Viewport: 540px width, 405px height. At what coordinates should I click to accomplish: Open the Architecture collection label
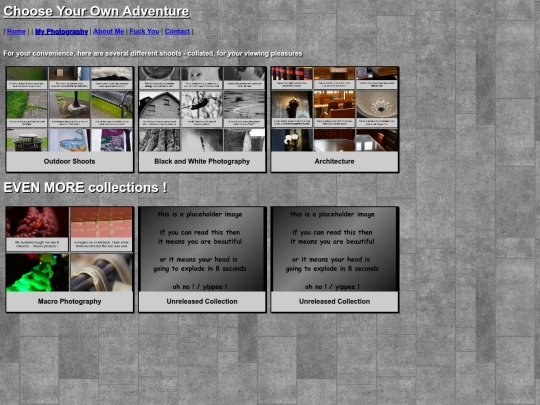[x=334, y=161]
